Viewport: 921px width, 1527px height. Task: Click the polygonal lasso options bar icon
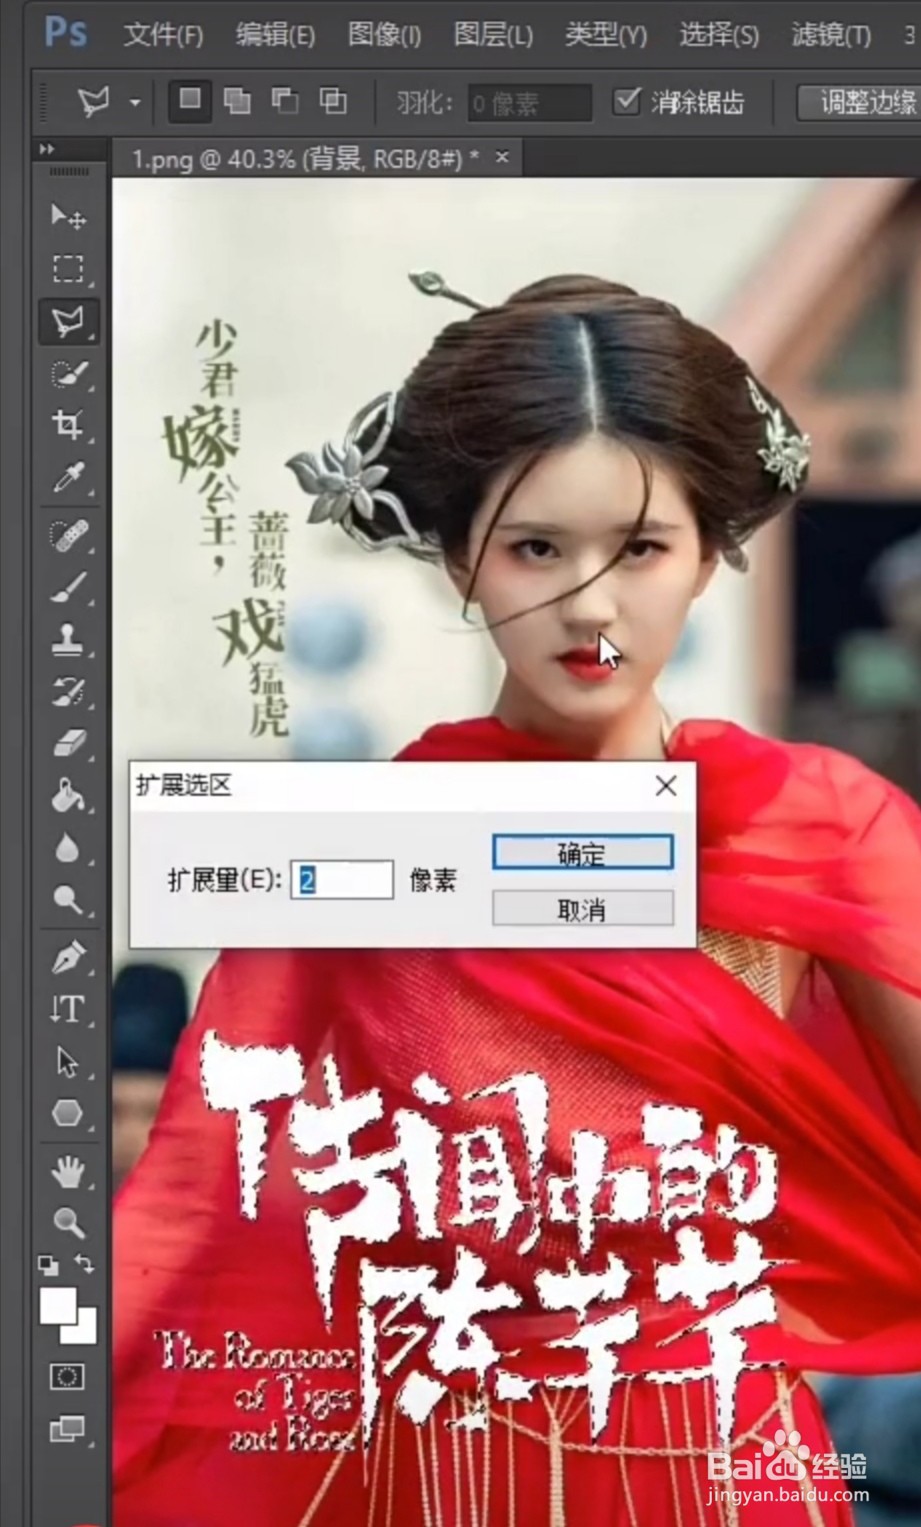click(x=94, y=102)
